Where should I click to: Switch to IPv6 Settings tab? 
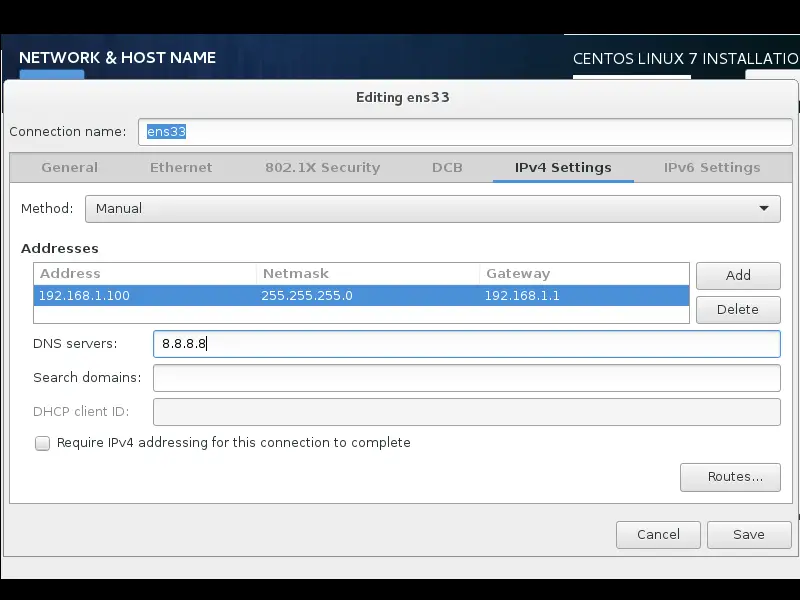pos(712,167)
